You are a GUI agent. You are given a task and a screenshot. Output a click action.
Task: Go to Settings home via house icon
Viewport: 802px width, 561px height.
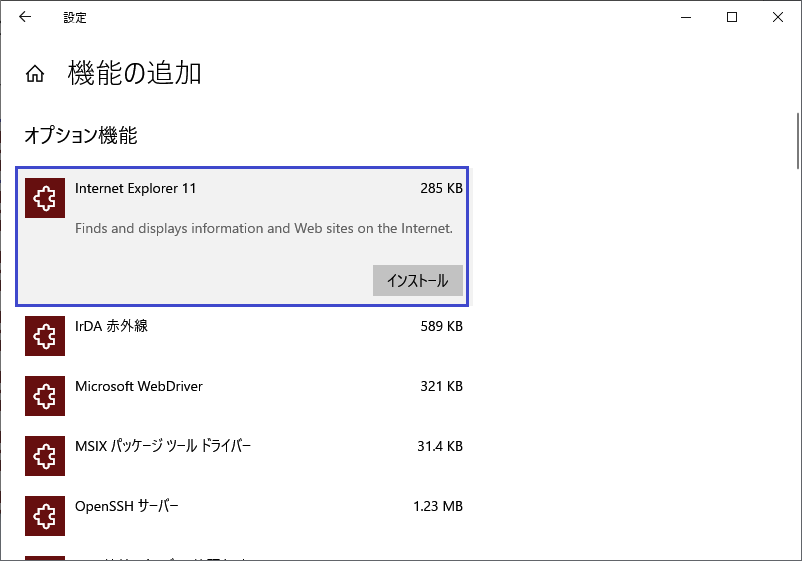pyautogui.click(x=35, y=74)
